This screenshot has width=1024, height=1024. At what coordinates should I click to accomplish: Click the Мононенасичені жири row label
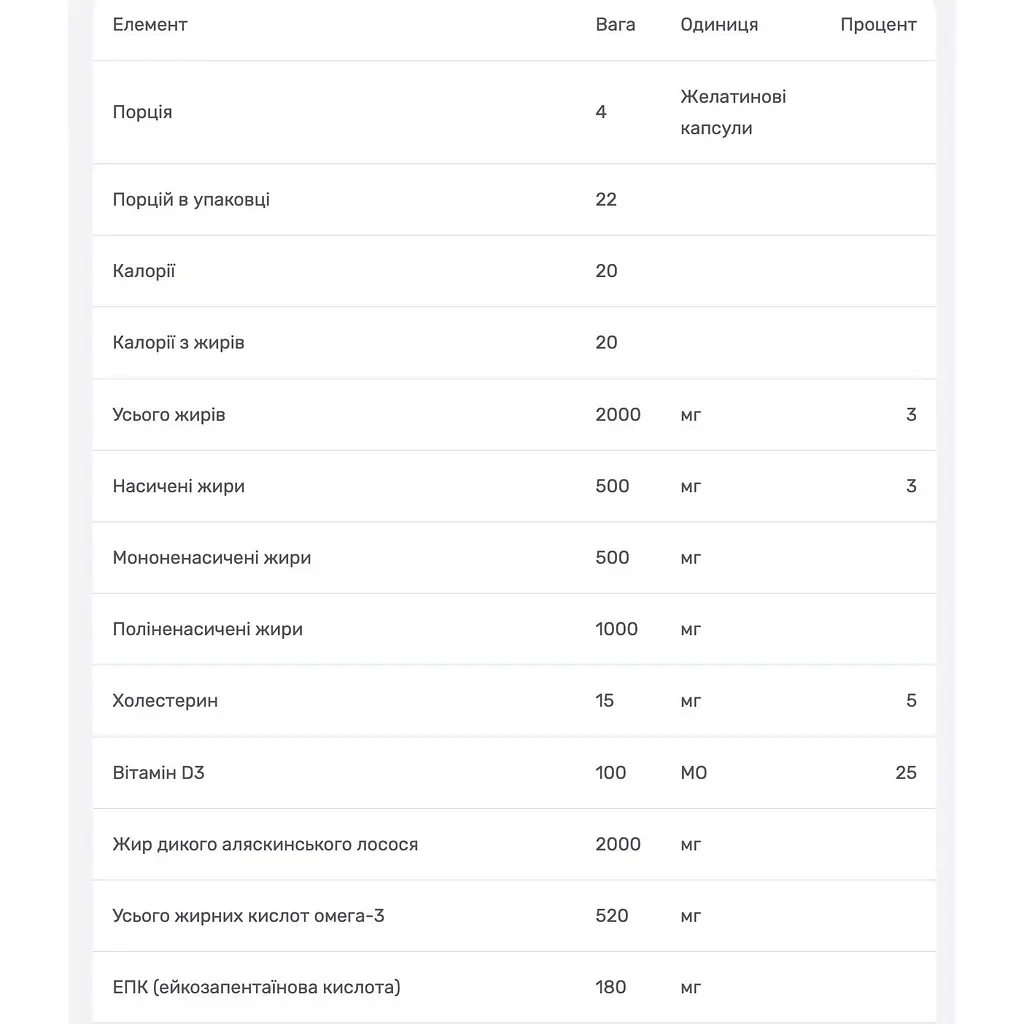click(212, 558)
